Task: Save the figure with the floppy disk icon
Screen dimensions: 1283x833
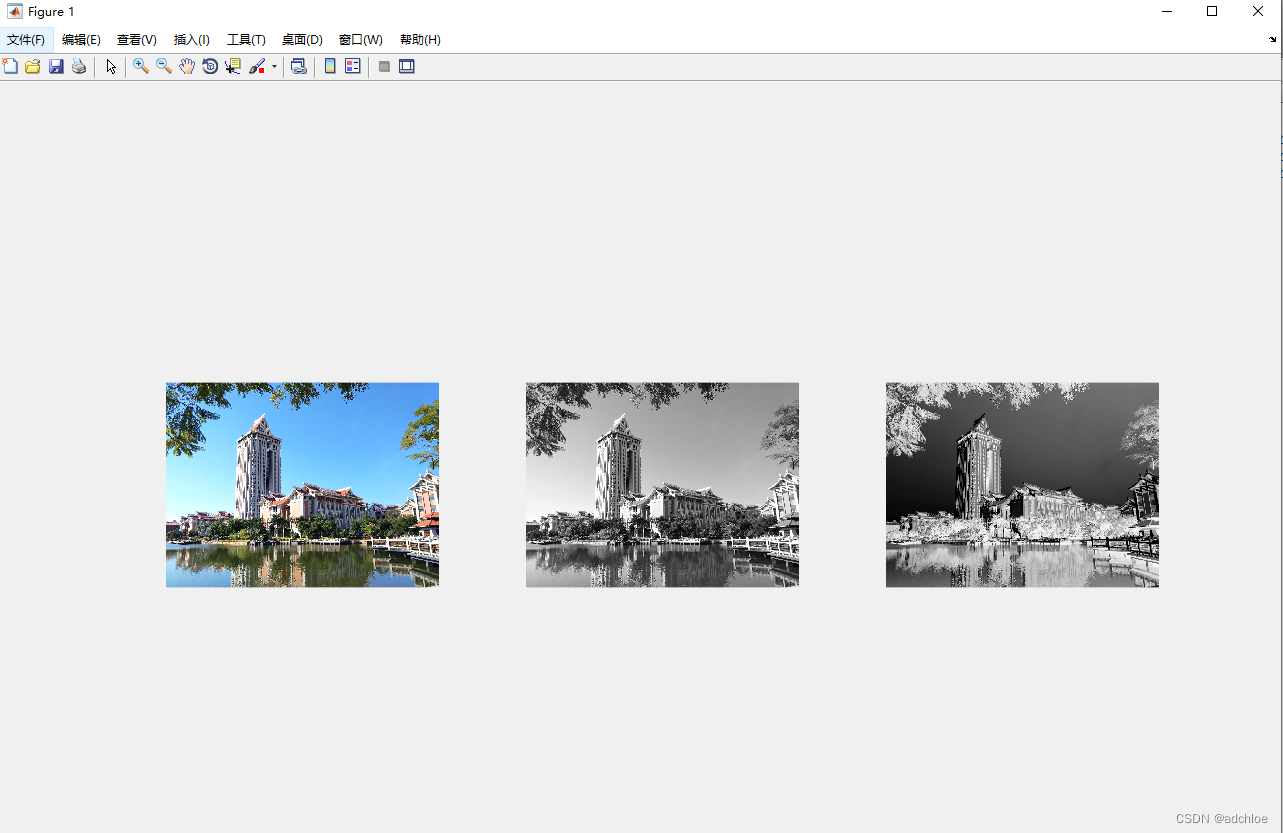Action: pos(56,66)
